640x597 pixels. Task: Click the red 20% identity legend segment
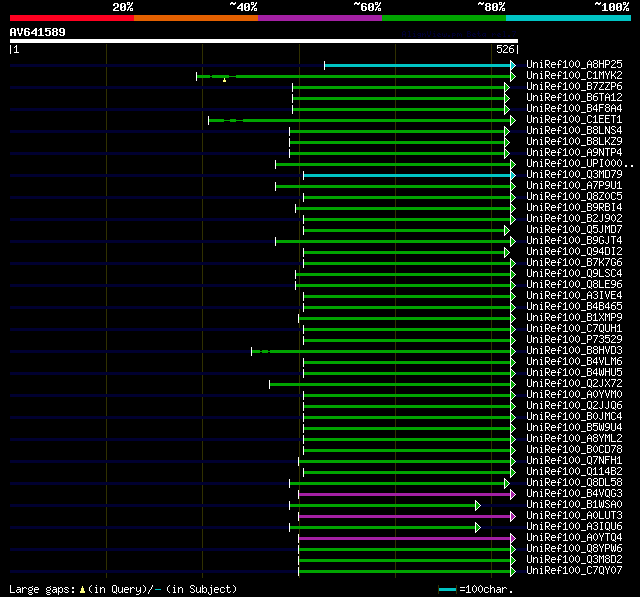click(72, 17)
